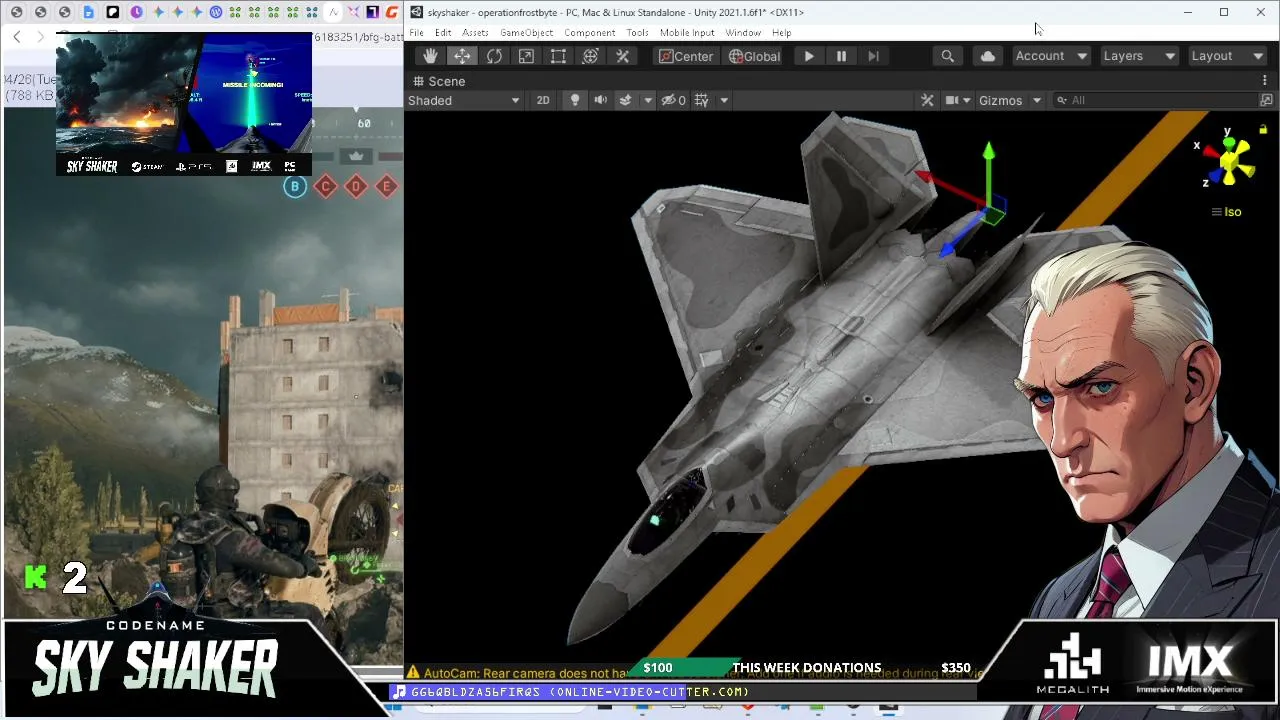Open the WordPress browser tab
This screenshot has height=720, width=1280.
[x=215, y=12]
